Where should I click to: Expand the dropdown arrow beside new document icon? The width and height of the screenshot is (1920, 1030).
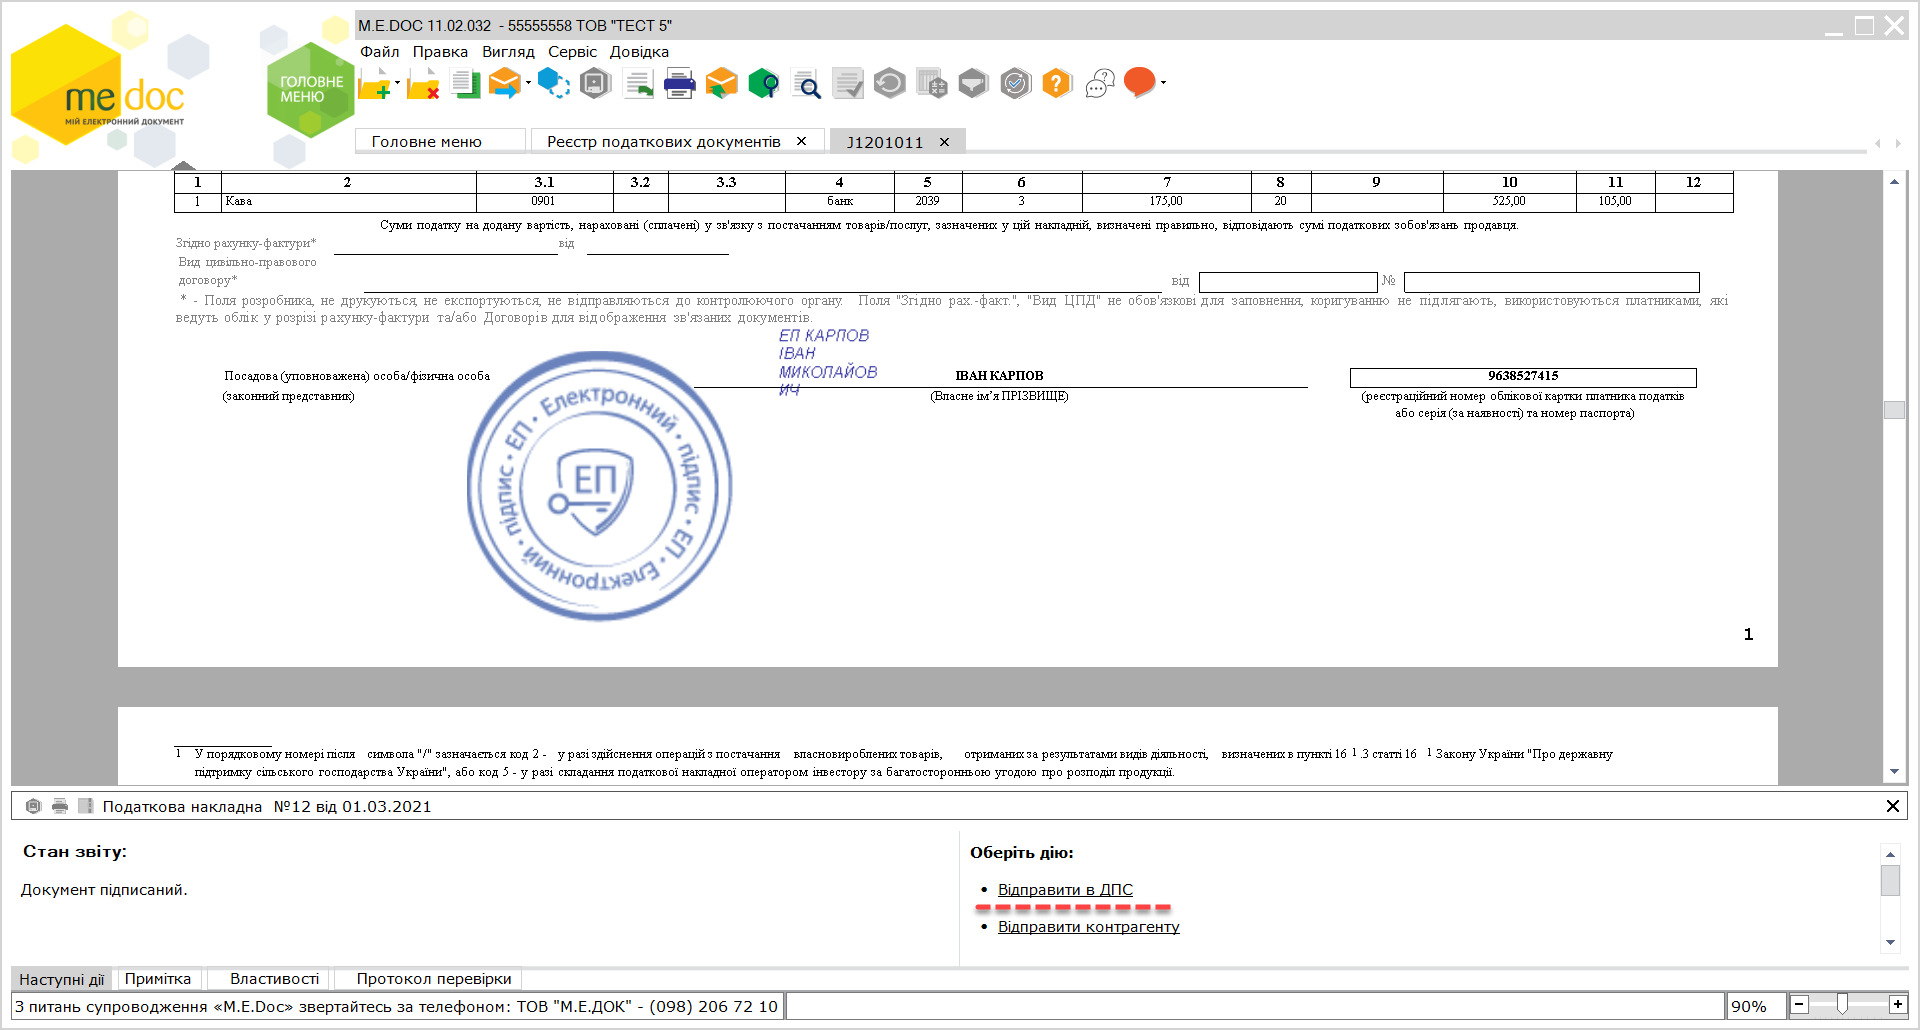pos(398,83)
